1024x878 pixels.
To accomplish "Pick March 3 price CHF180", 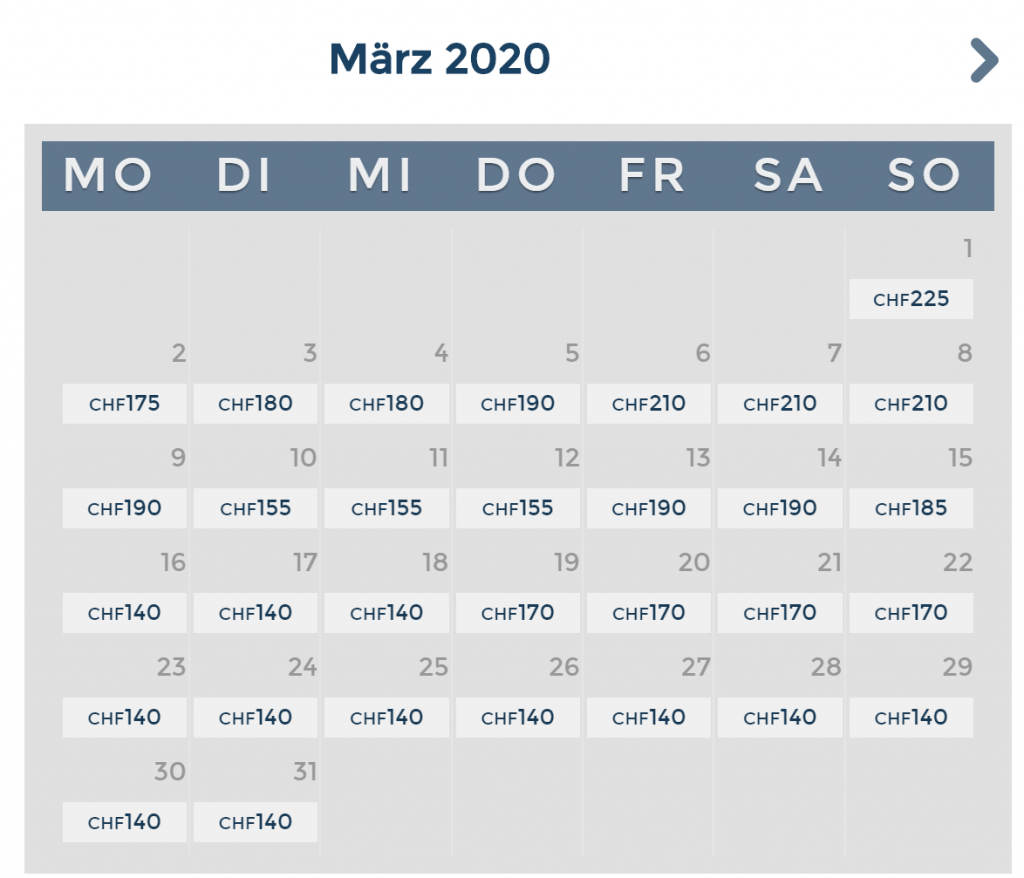I will click(x=255, y=404).
